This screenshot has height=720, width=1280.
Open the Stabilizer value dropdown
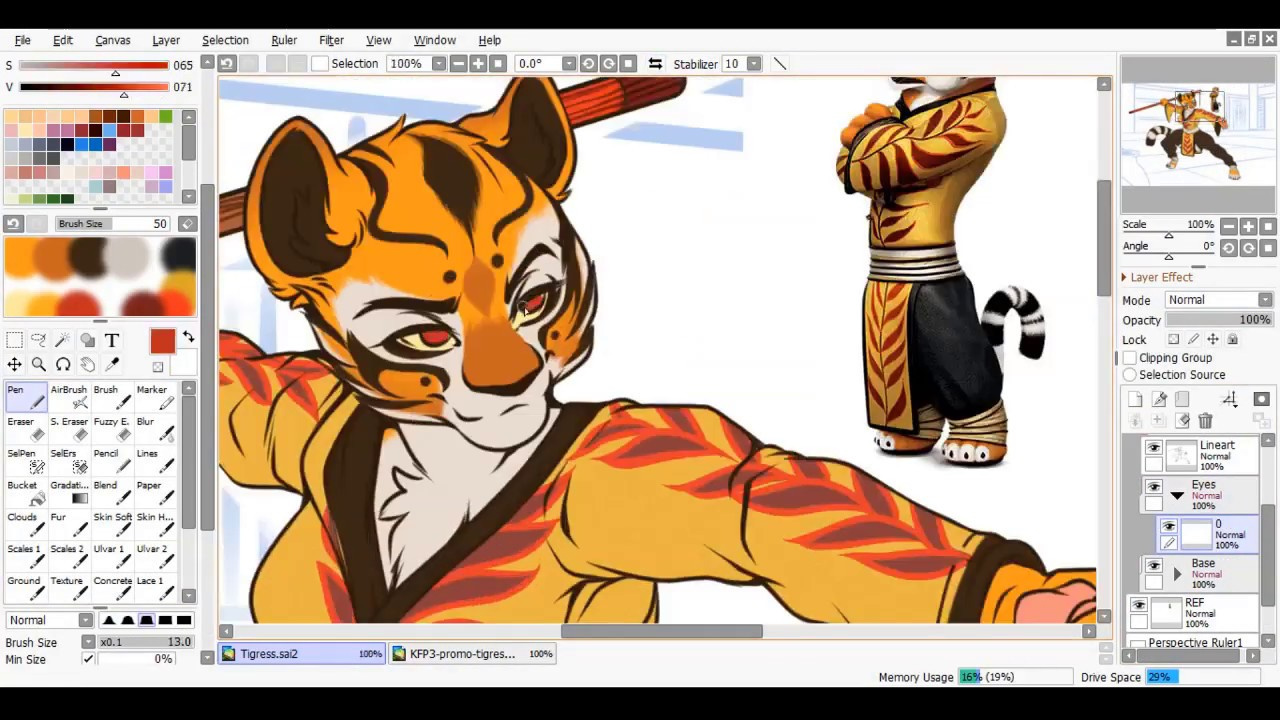754,64
